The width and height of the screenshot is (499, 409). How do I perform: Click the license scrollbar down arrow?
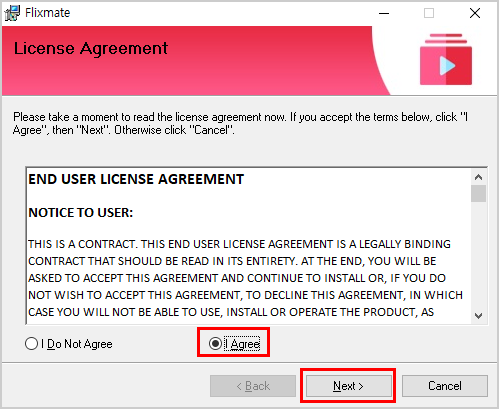pyautogui.click(x=479, y=316)
